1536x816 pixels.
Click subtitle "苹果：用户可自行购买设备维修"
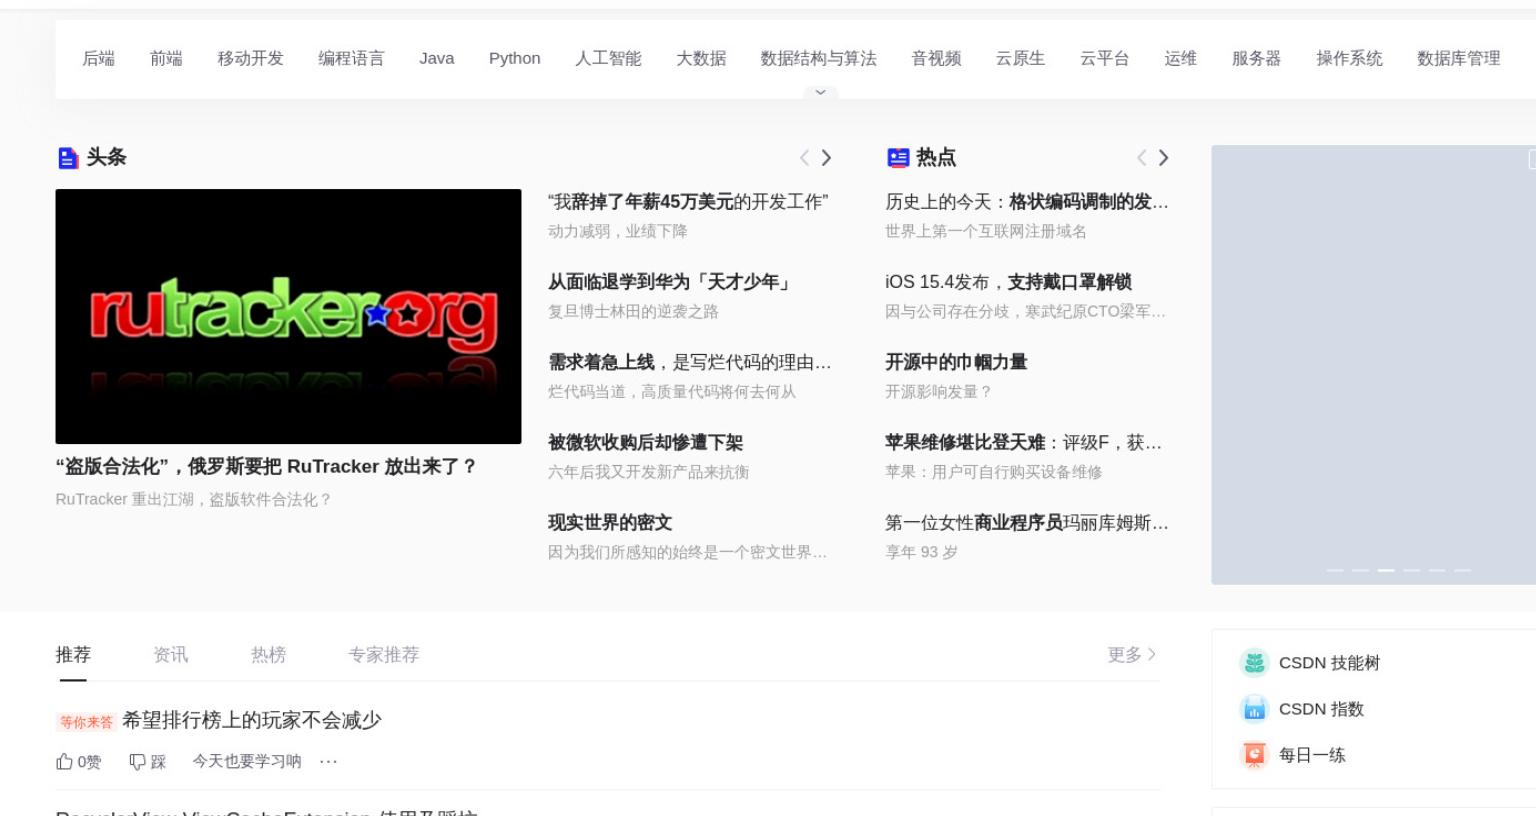click(994, 472)
